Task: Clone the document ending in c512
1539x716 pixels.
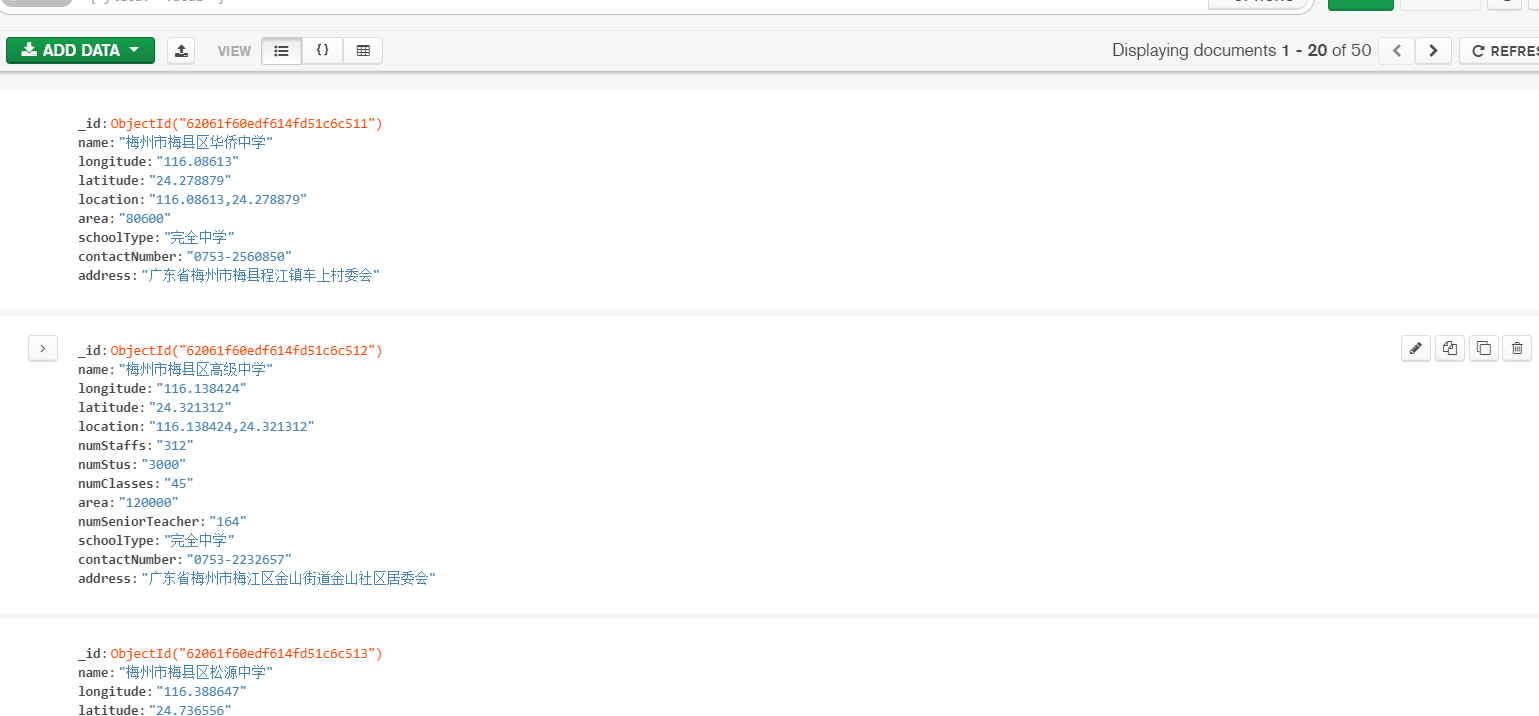Action: coord(1484,348)
